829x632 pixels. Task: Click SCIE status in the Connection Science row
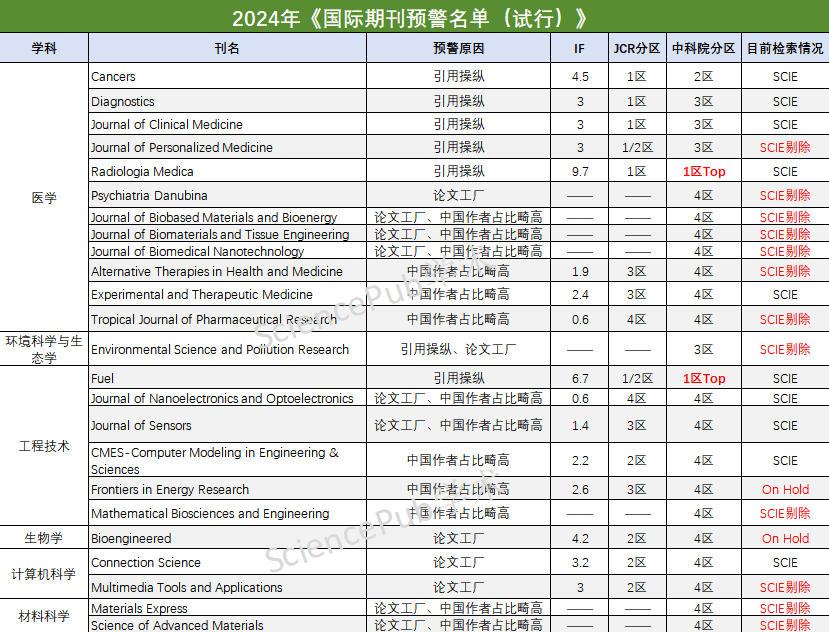(x=785, y=563)
